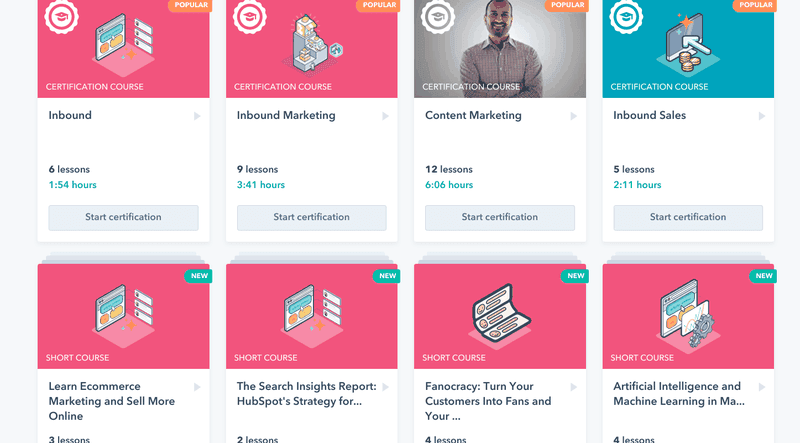The width and height of the screenshot is (800, 443).
Task: Click the play arrow beside The Search Insights Report
Action: (385, 387)
